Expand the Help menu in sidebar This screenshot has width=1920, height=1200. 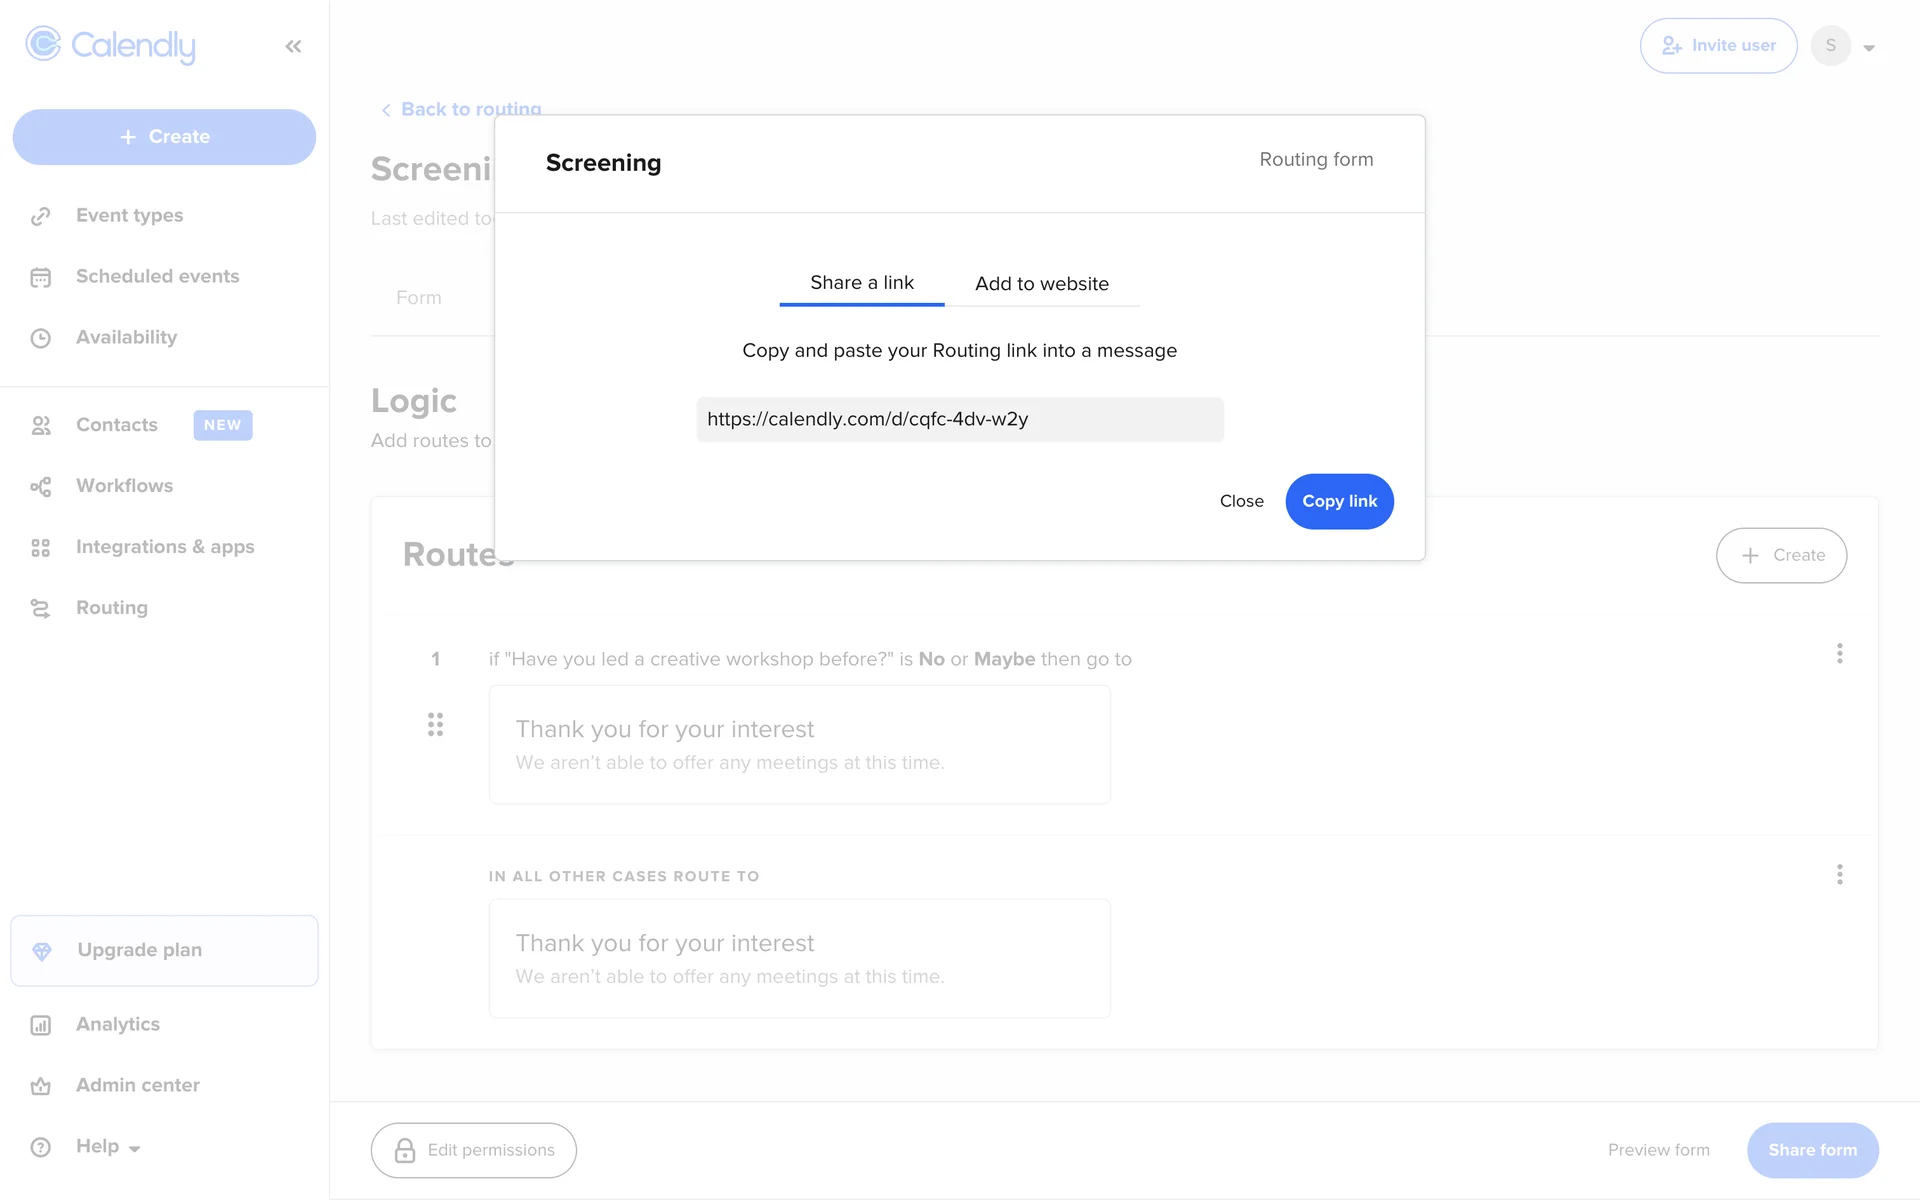click(x=108, y=1147)
